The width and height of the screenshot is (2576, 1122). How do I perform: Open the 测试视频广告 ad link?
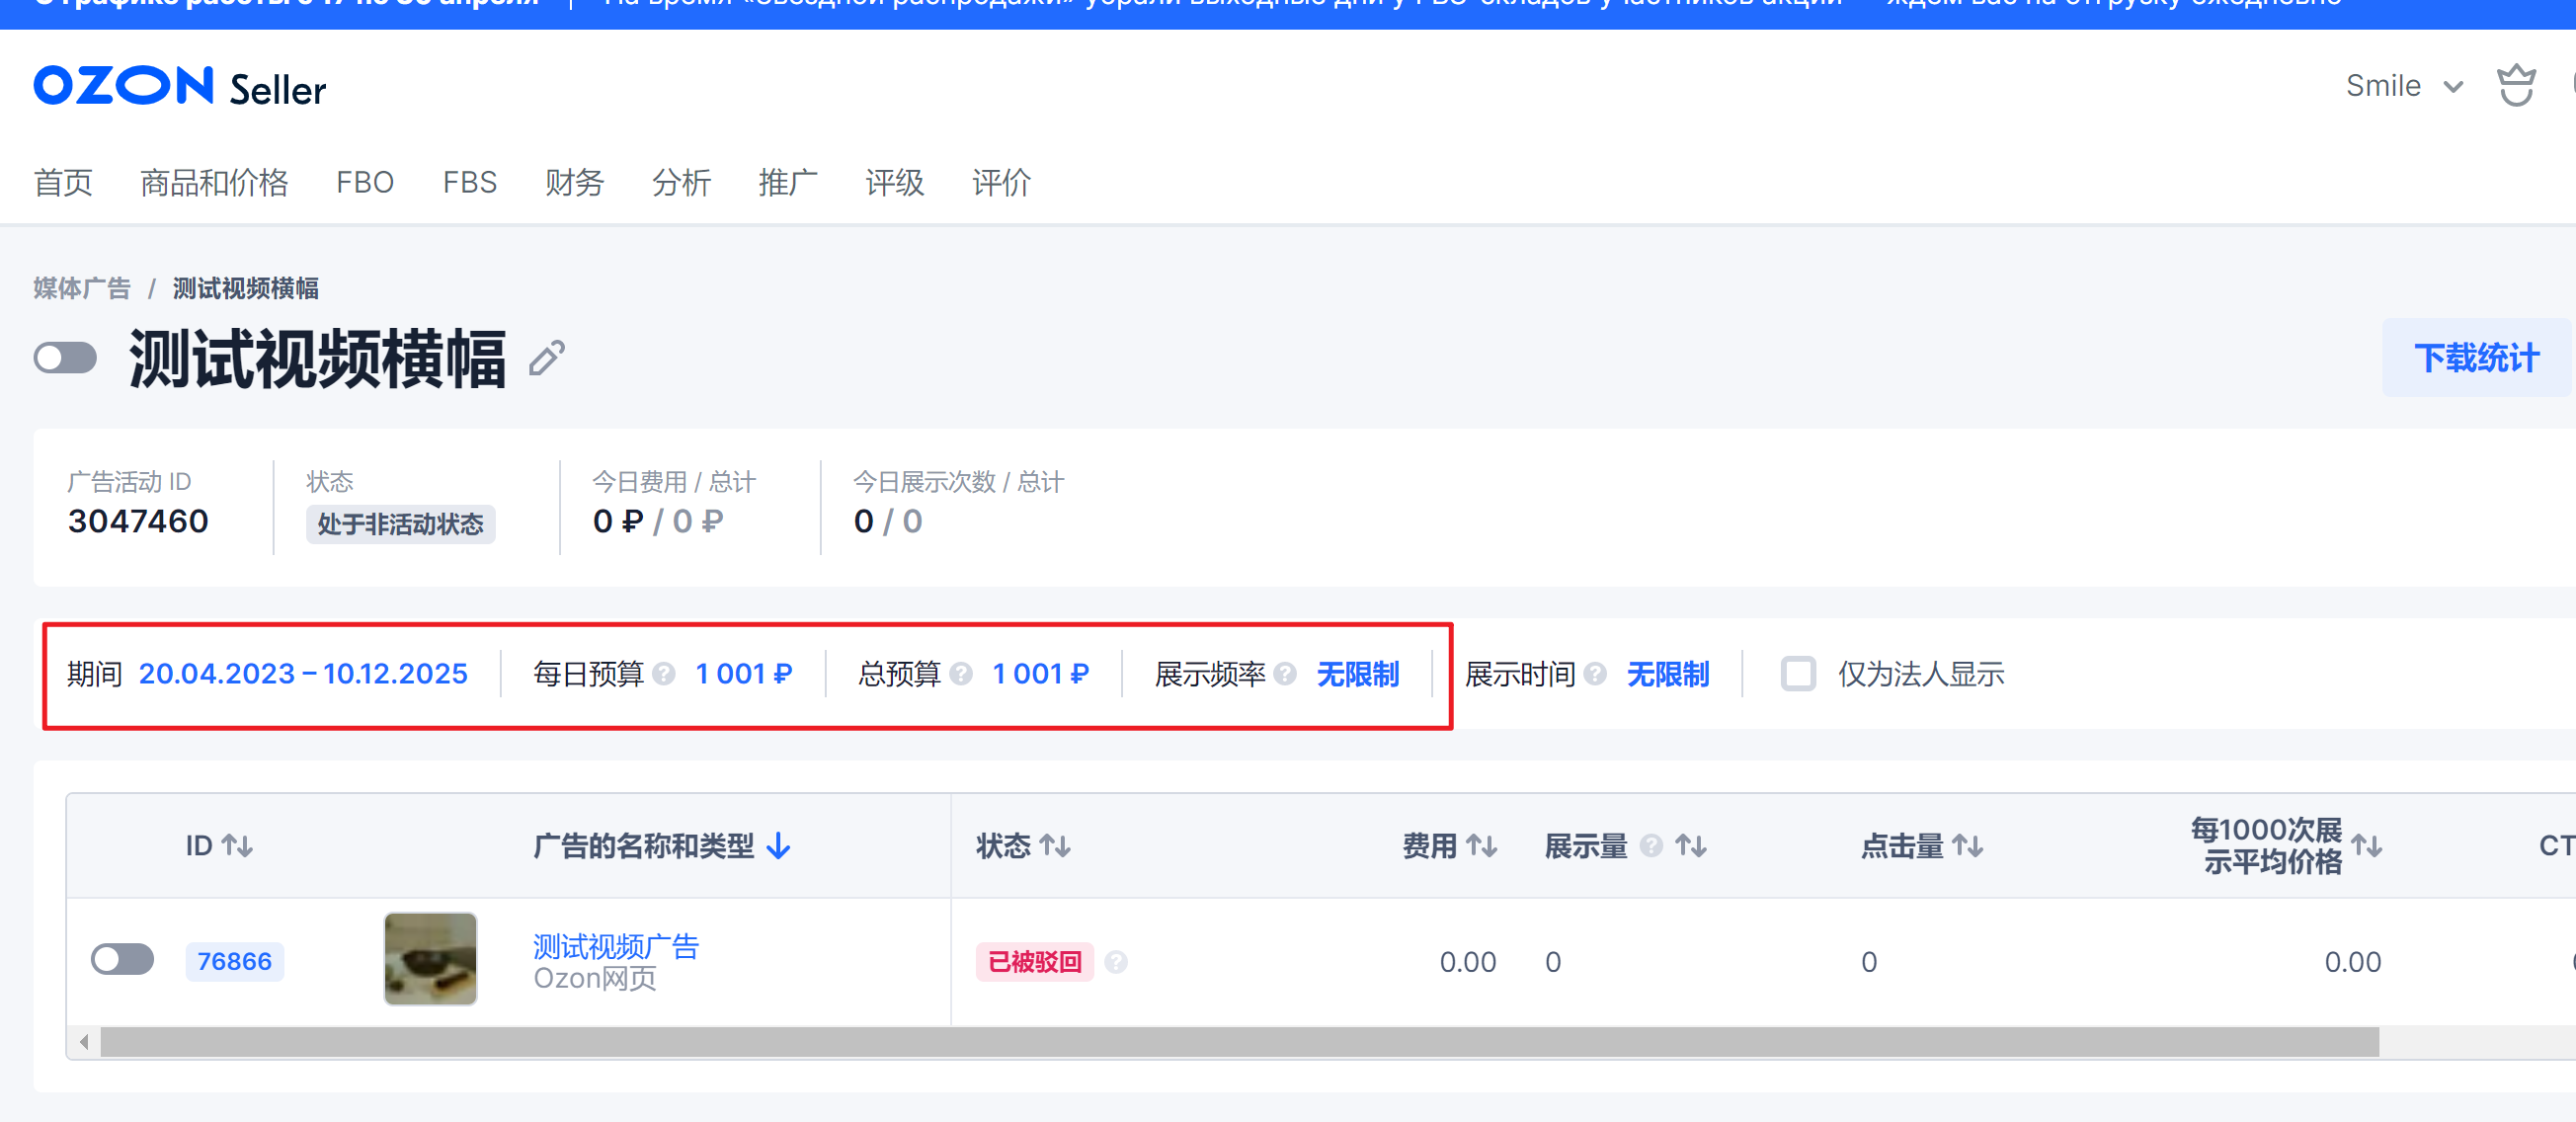615,945
